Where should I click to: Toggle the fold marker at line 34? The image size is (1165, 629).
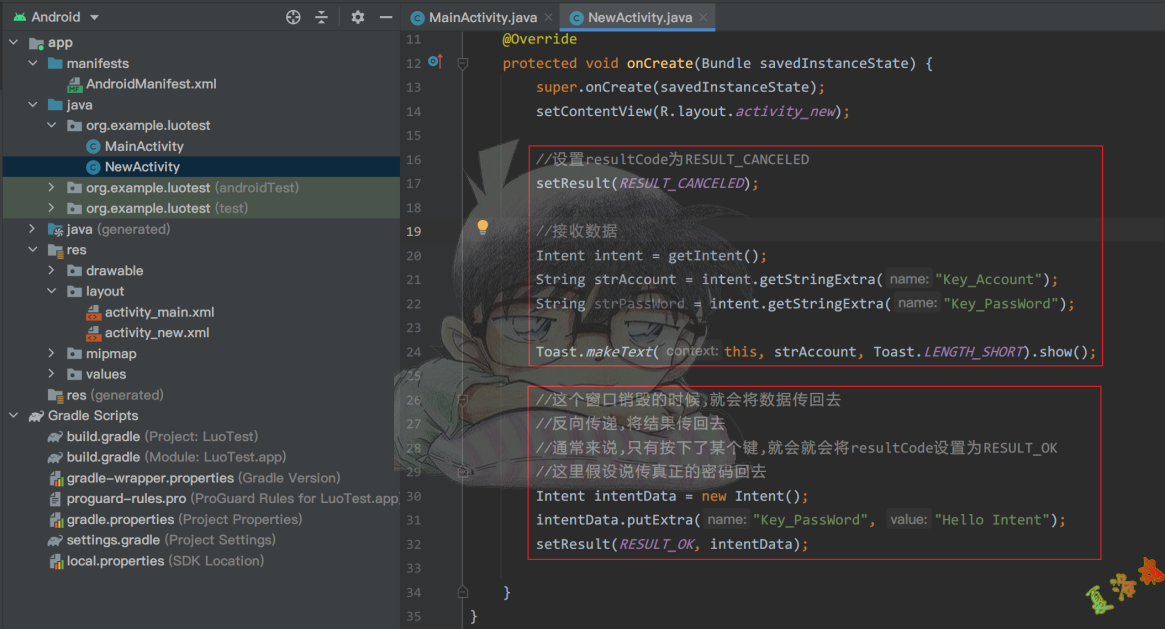(x=463, y=592)
